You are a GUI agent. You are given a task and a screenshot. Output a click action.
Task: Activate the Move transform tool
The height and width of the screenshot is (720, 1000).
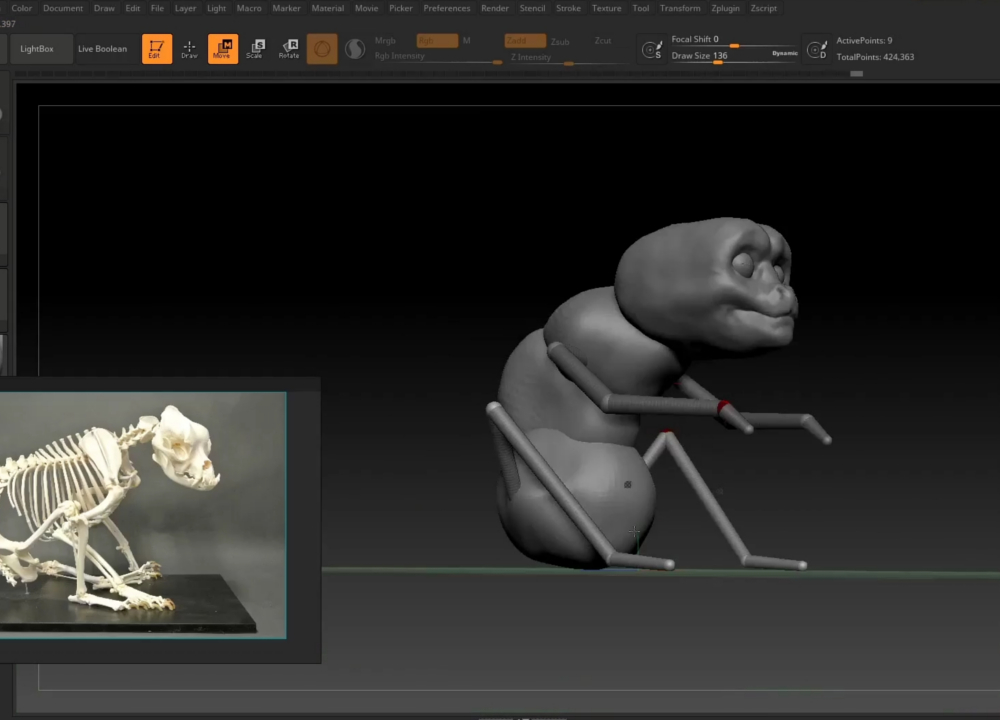(x=223, y=49)
